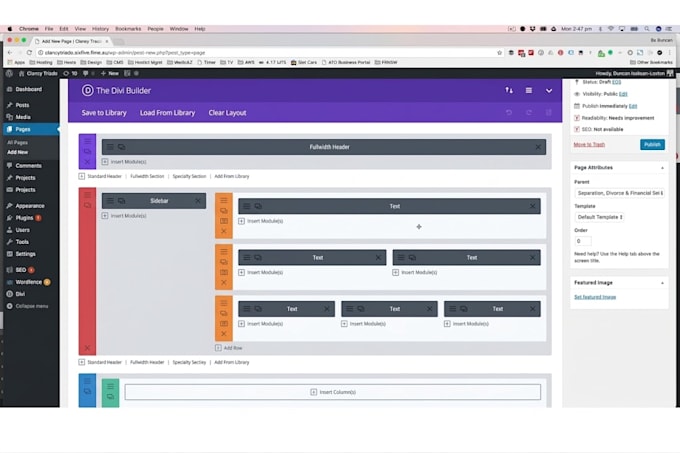Image resolution: width=680 pixels, height=453 pixels.
Task: Add Specialty Section below the Fullwidth Header section
Action: 189,176
